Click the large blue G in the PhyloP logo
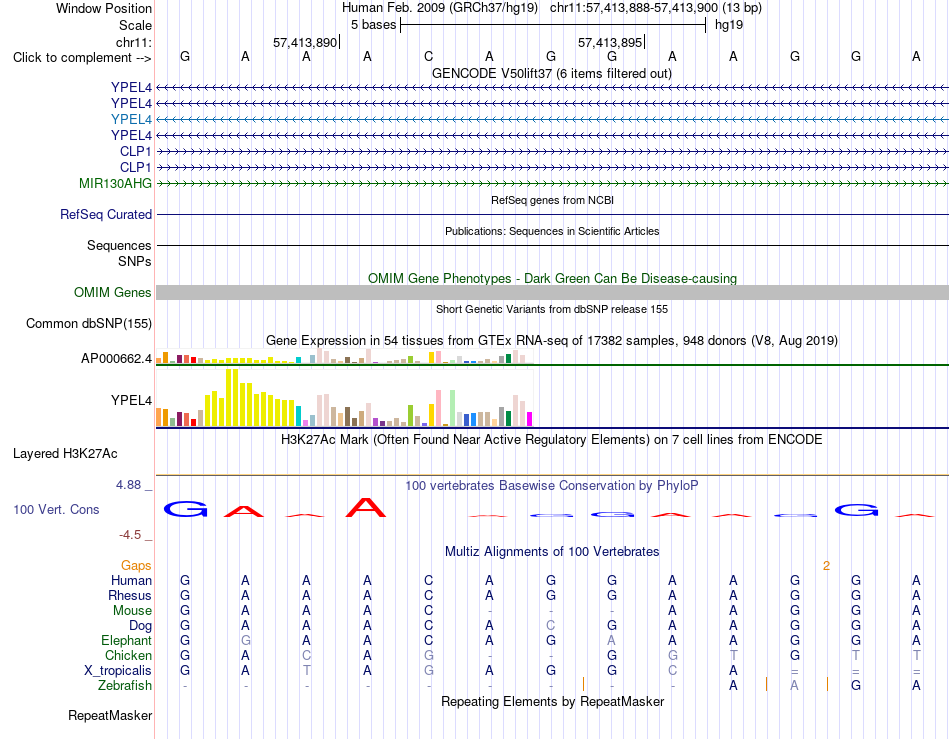950x739 pixels. click(185, 509)
